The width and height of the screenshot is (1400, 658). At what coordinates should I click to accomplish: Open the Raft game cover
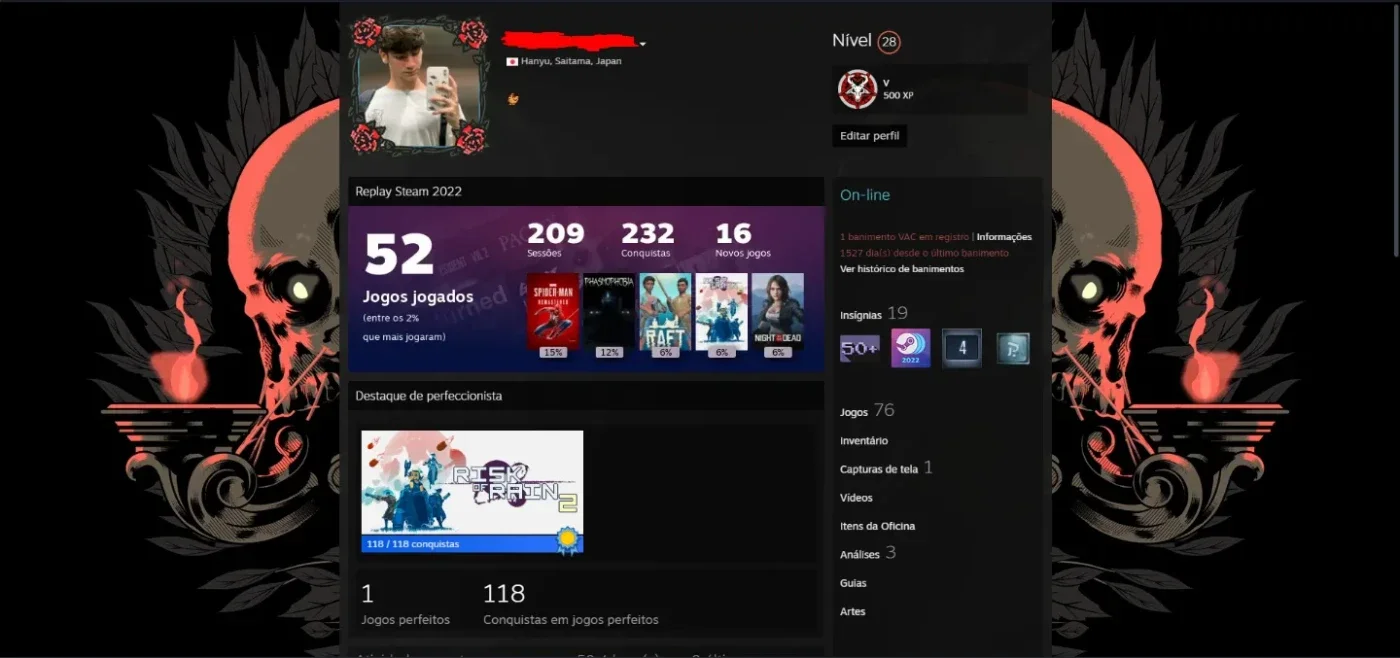click(x=665, y=310)
